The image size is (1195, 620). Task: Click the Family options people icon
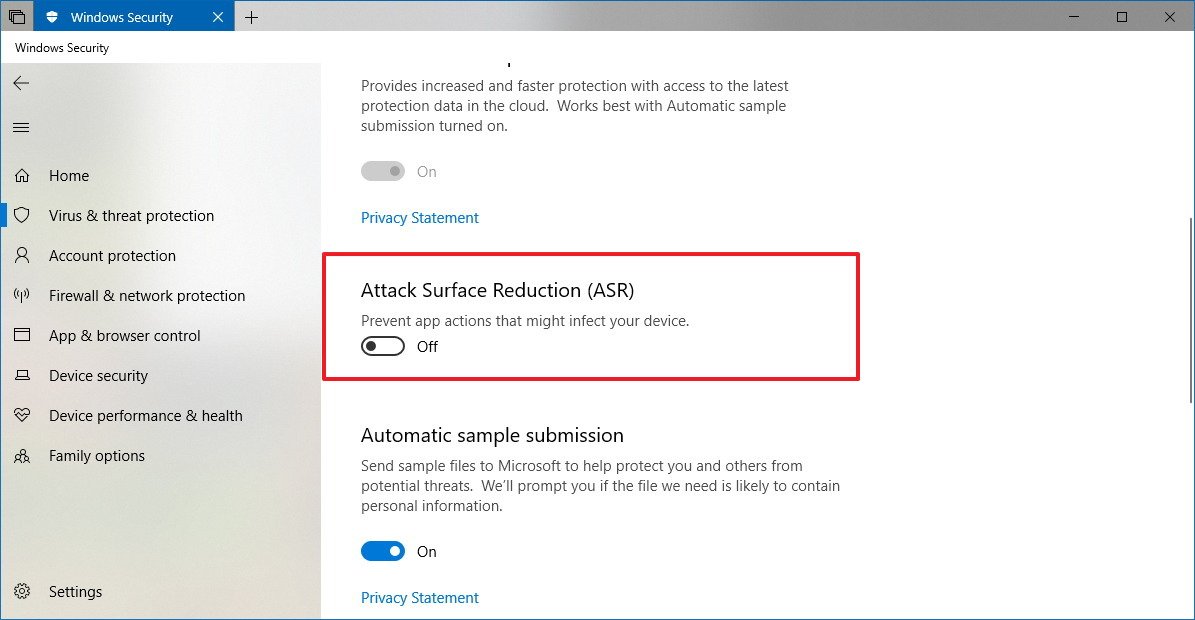coord(22,456)
